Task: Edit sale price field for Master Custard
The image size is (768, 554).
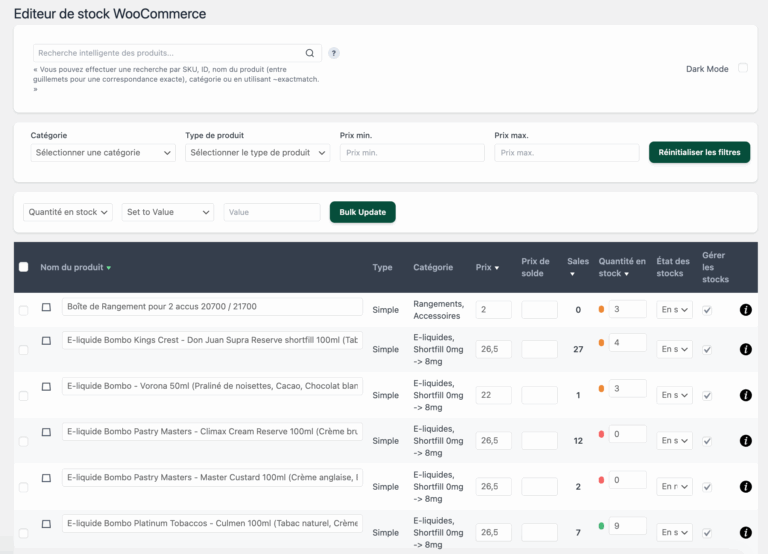Action: coord(539,487)
